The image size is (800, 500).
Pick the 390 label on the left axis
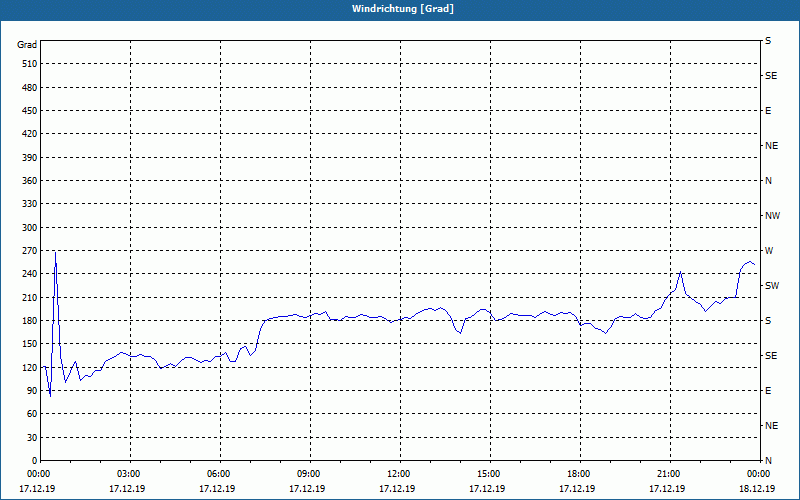29,158
